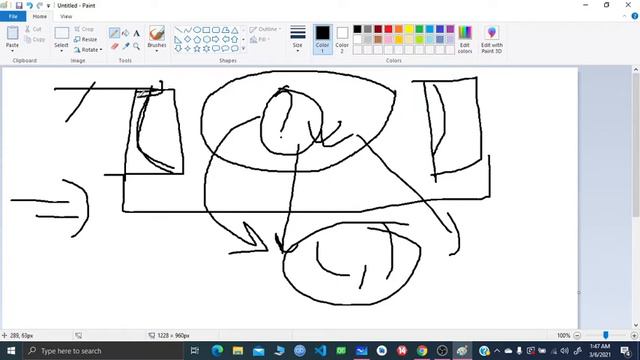The image size is (640, 360).
Task: Choose the Left arrow shape
Action: [x=225, y=40]
